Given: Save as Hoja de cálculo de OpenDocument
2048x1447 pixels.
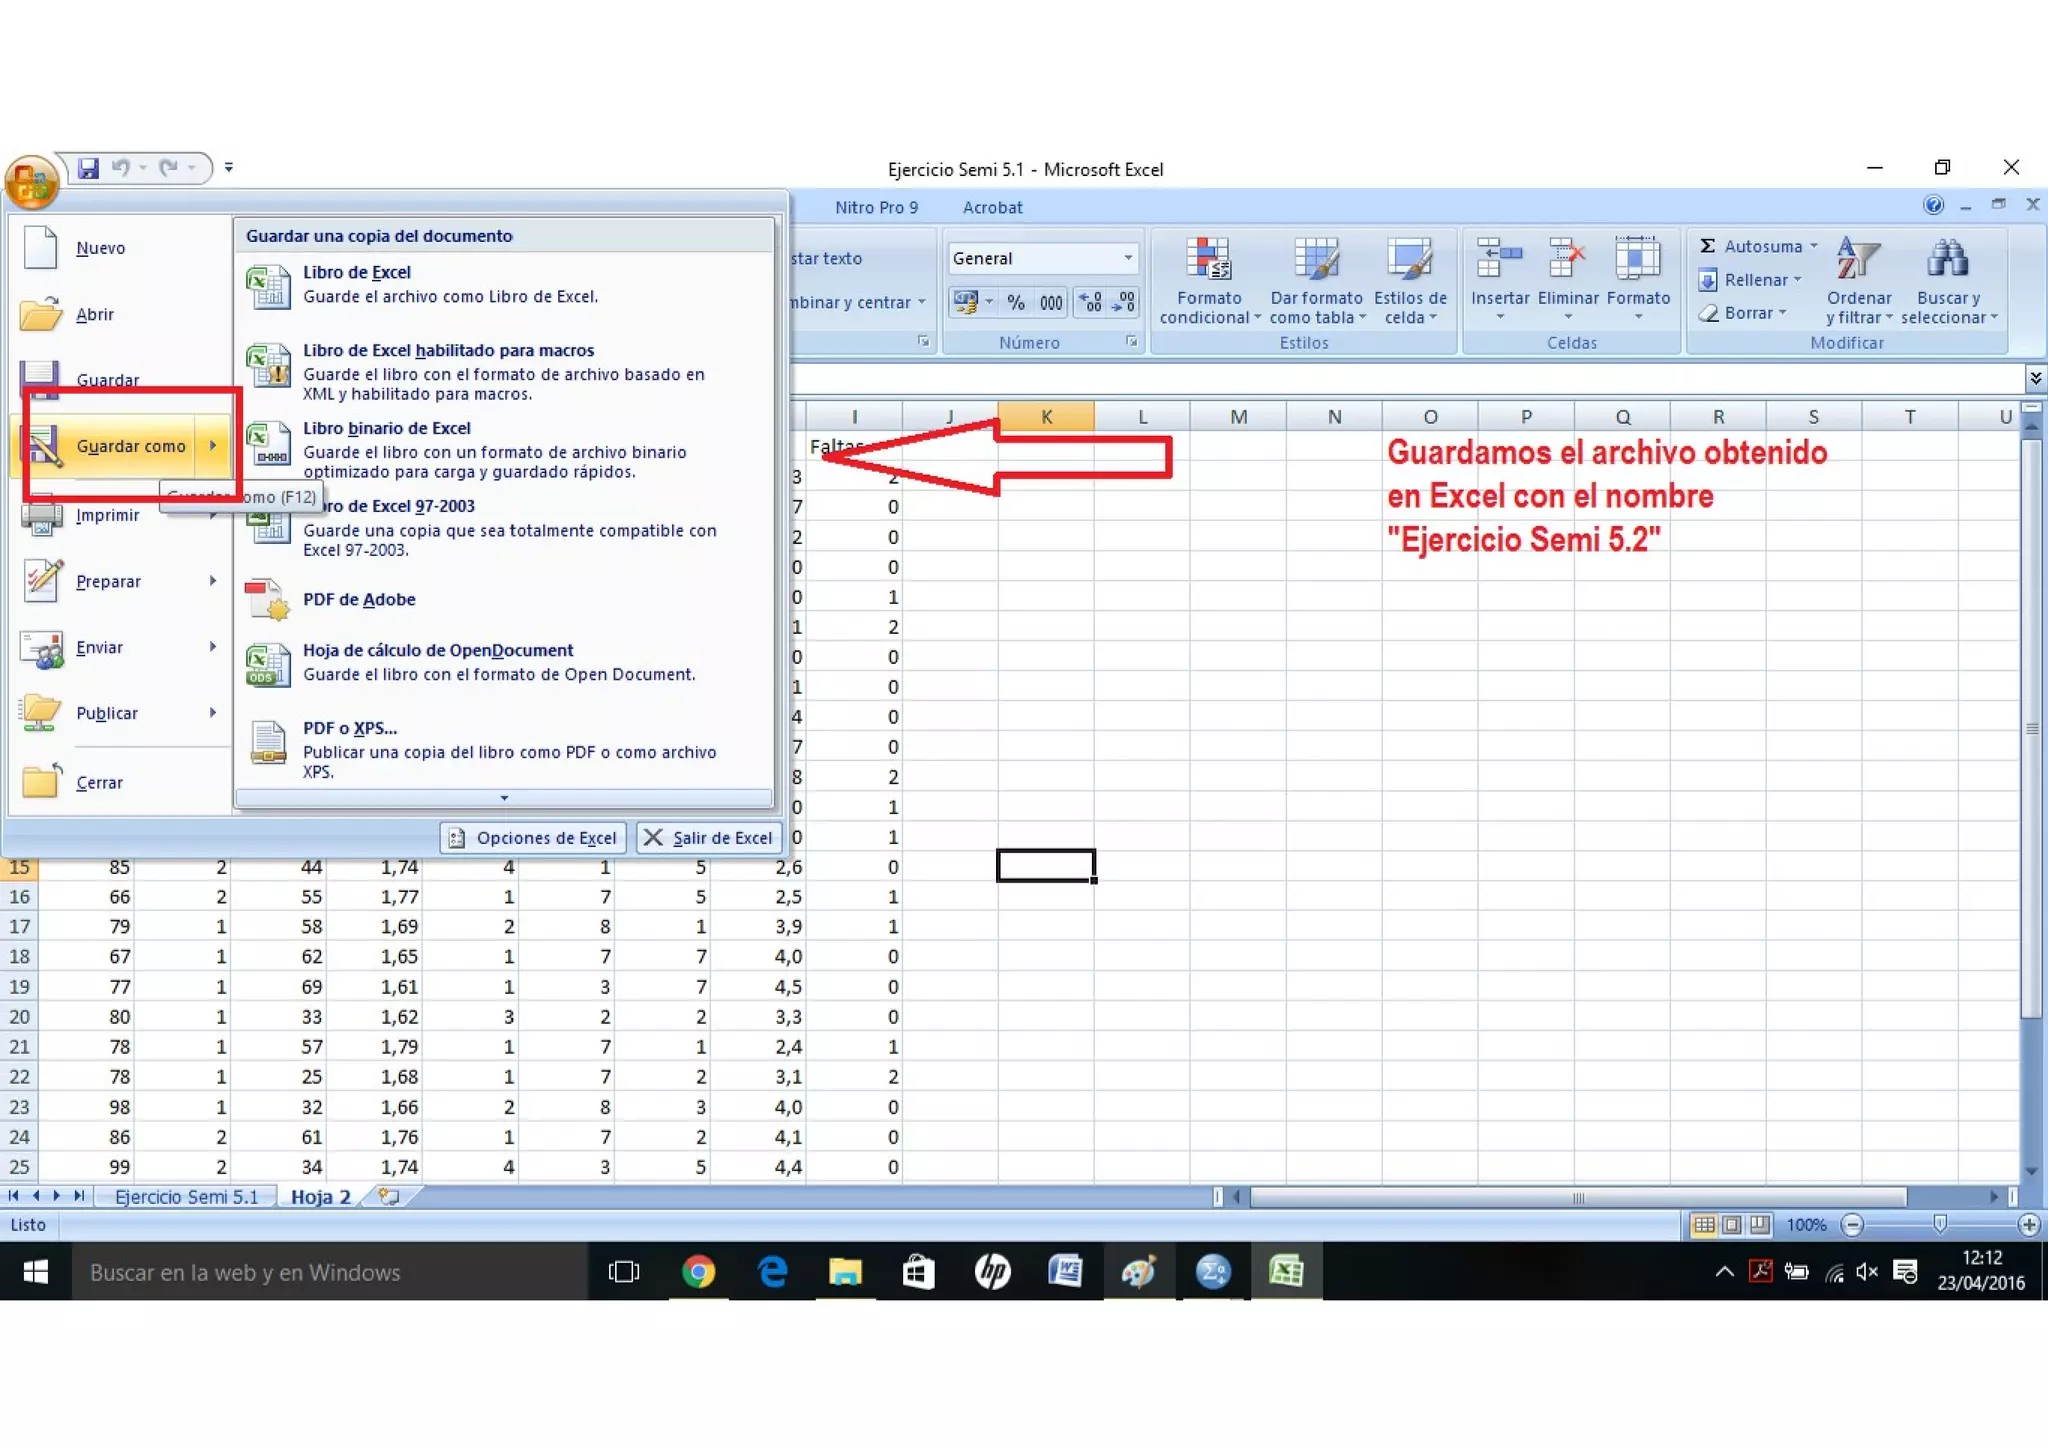Looking at the screenshot, I should (504, 662).
